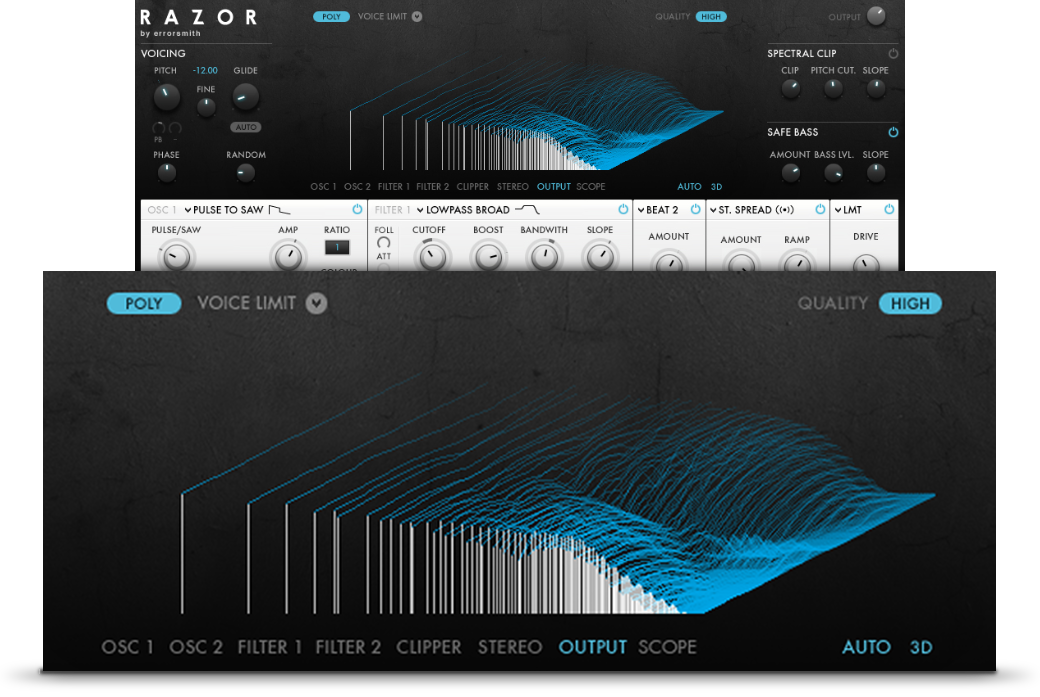Select OSC 1 tab in the enlarged display
1040x697 pixels.
[127, 647]
